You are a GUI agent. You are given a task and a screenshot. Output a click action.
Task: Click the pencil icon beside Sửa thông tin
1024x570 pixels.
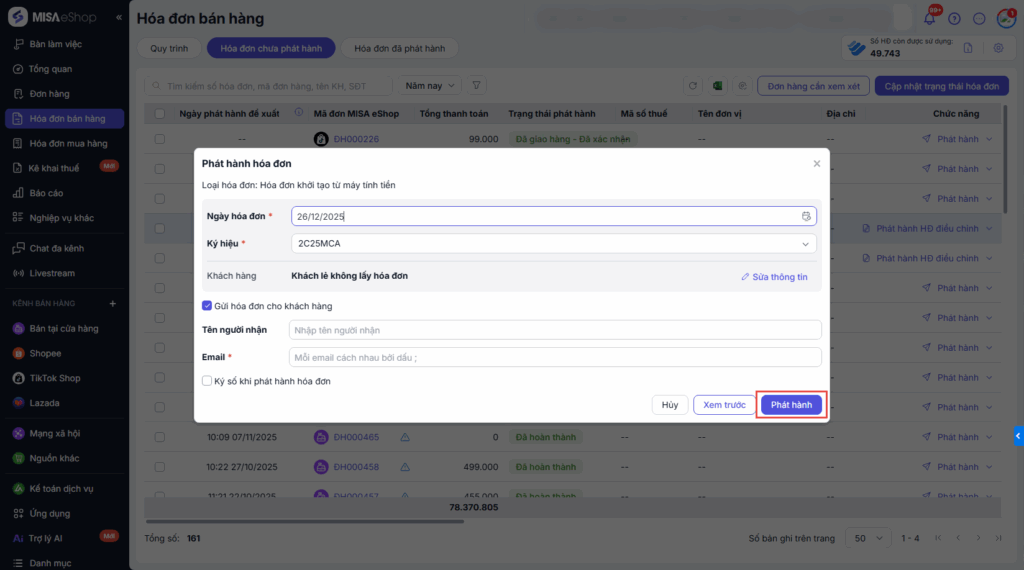pyautogui.click(x=745, y=277)
